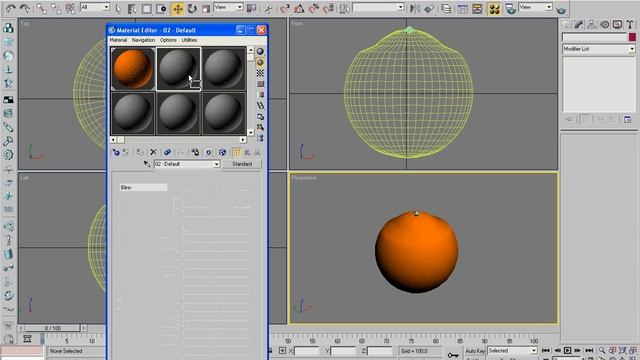Toggle the 3D Snaps icon
The height and width of the screenshot is (360, 640).
pos(285,8)
